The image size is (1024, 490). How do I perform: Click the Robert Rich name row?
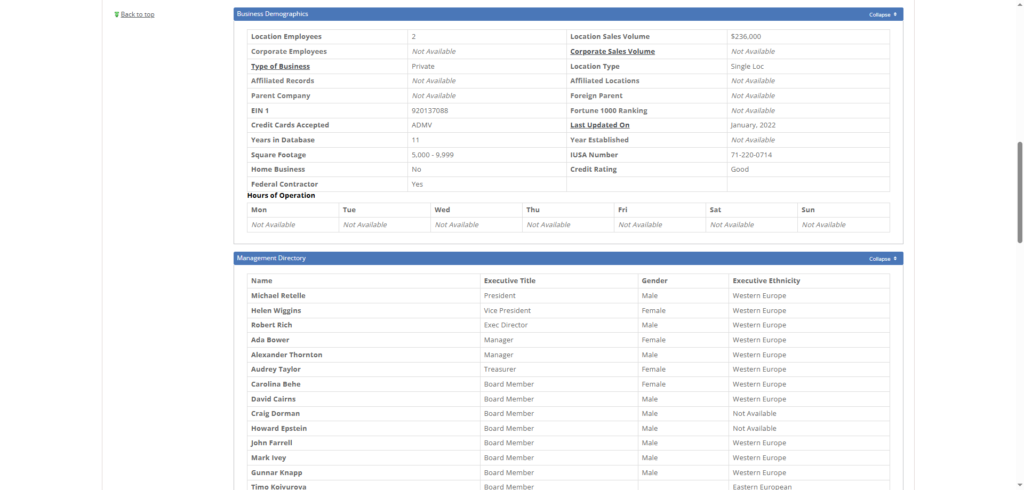pyautogui.click(x=271, y=325)
